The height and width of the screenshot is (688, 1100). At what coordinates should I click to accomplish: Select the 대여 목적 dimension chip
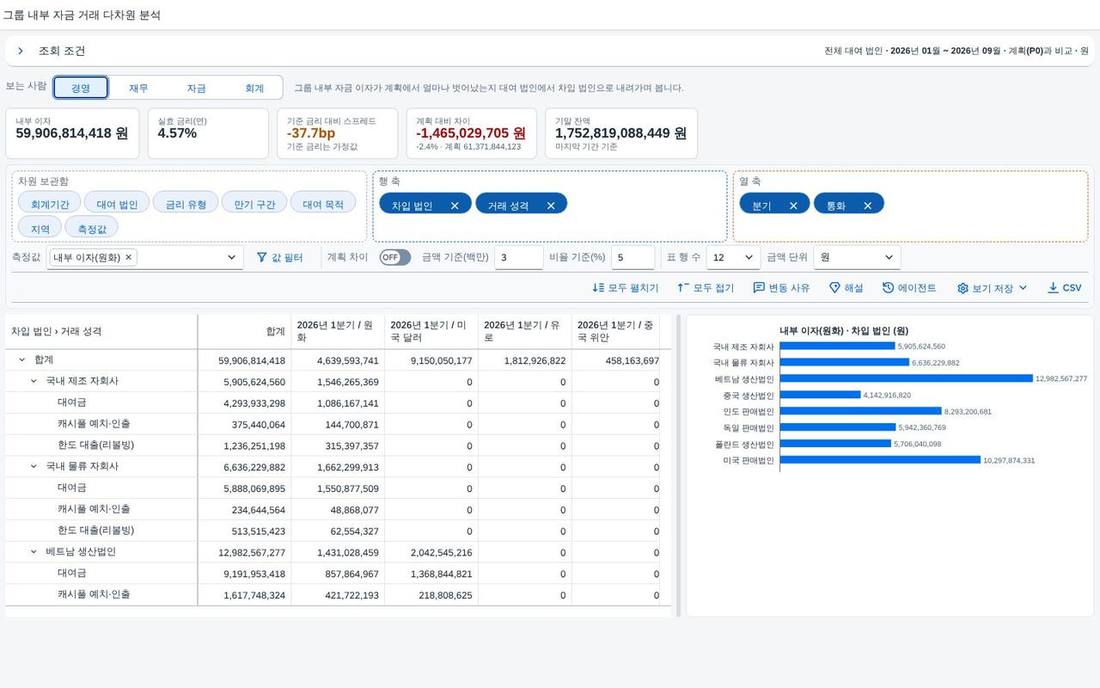click(x=323, y=204)
